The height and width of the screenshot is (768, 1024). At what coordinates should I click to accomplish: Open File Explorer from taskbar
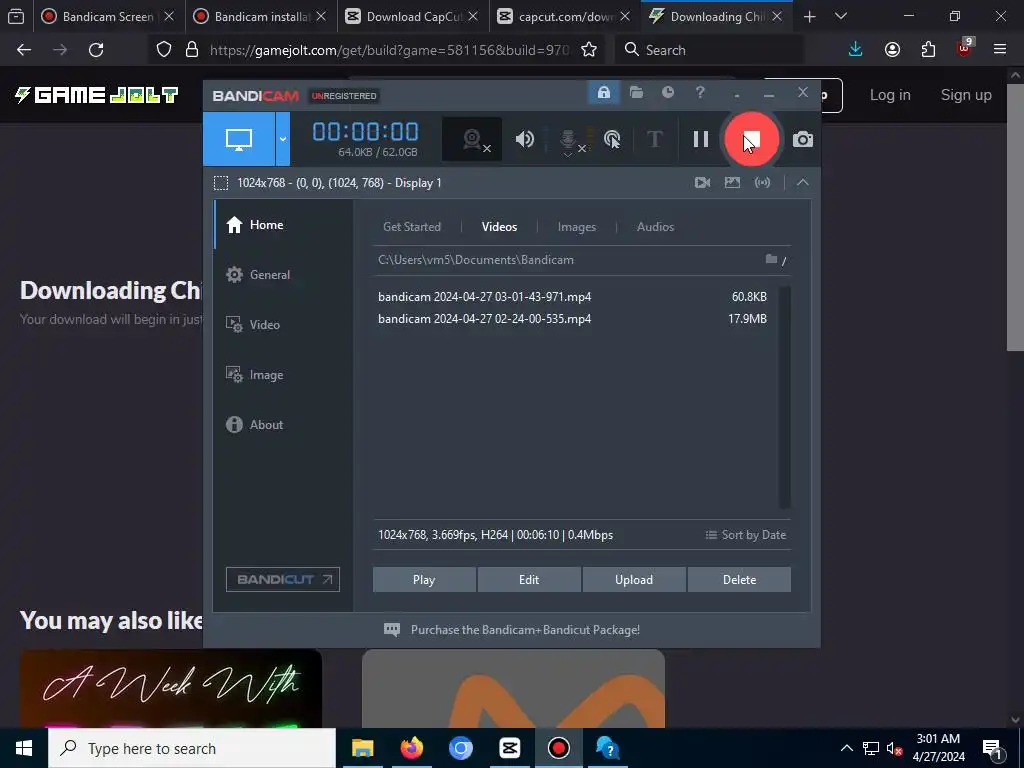(x=362, y=748)
